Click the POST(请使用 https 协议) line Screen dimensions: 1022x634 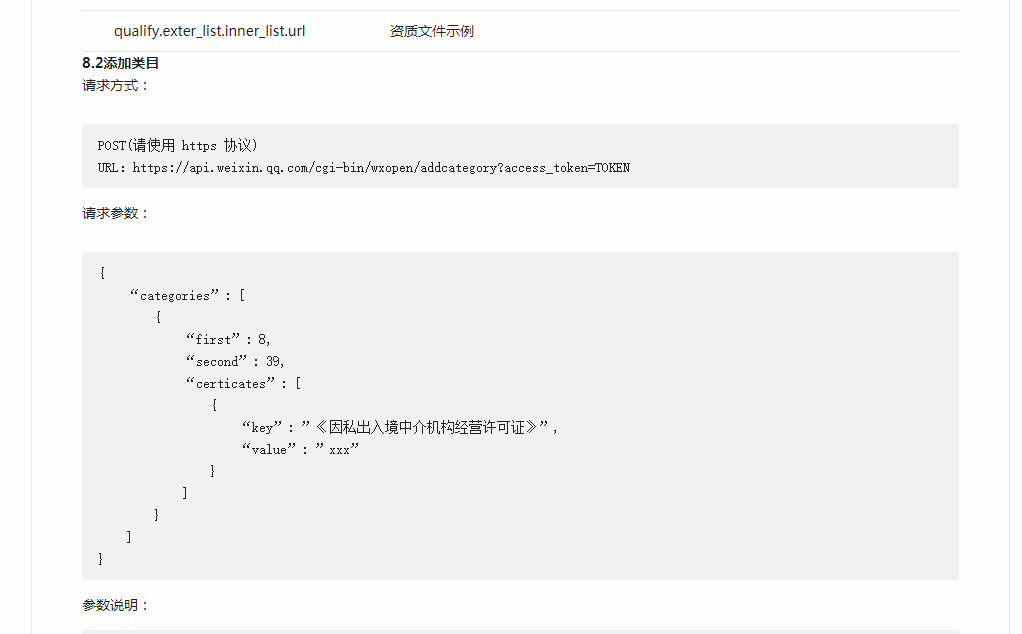178,146
